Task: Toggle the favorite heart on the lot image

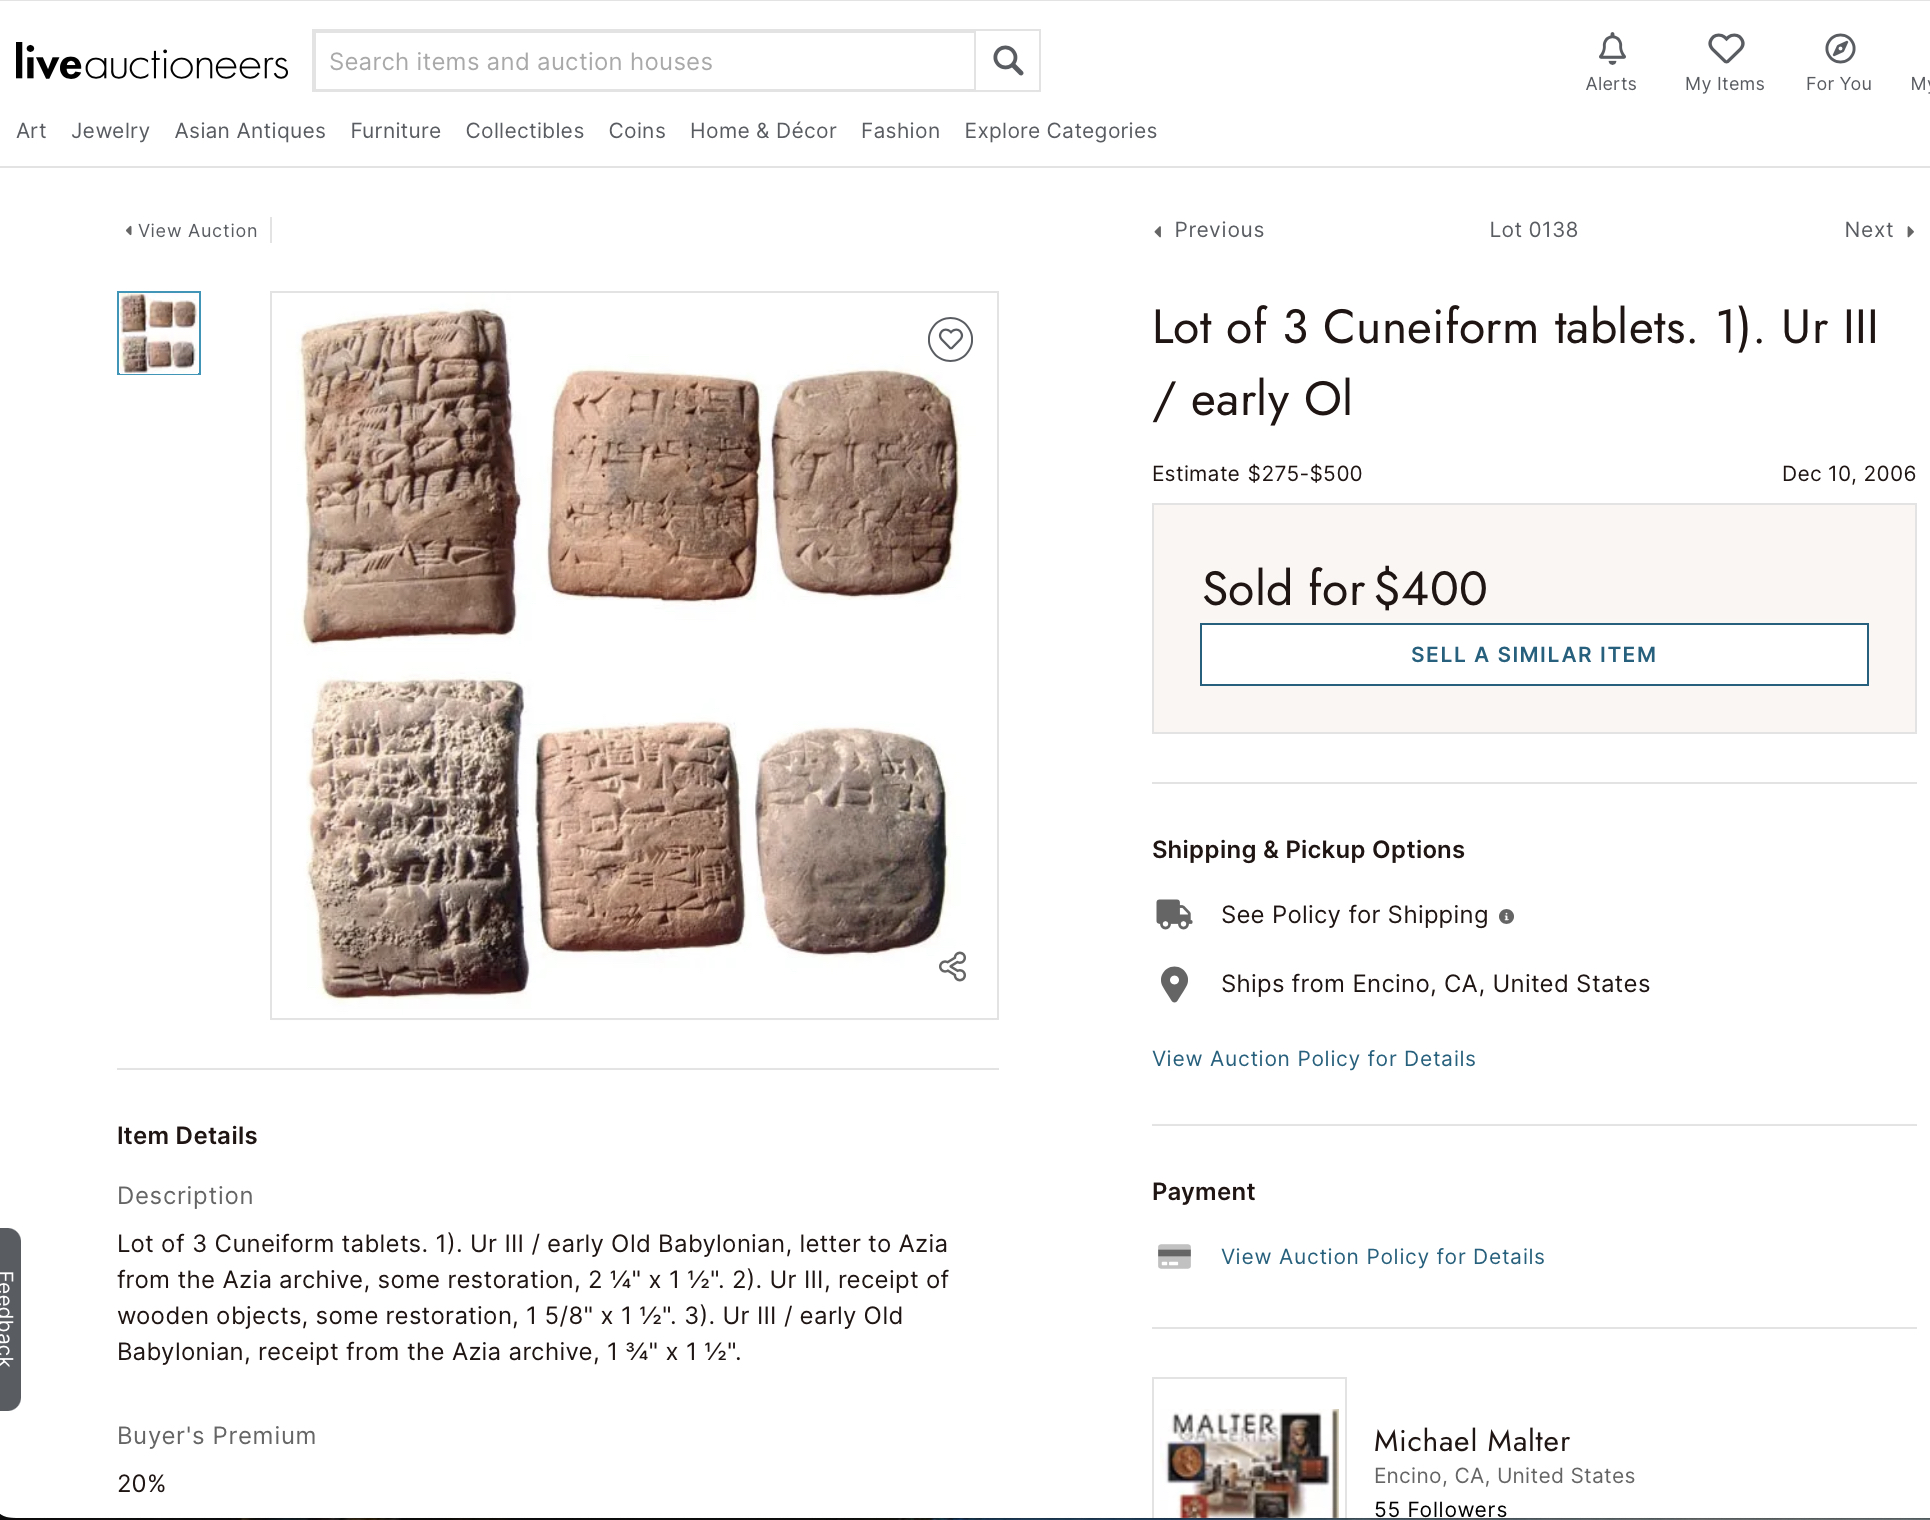Action: (950, 340)
